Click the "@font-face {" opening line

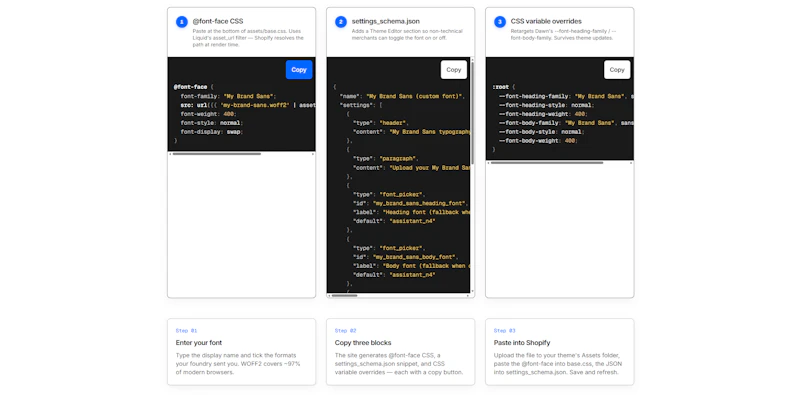[193, 87]
